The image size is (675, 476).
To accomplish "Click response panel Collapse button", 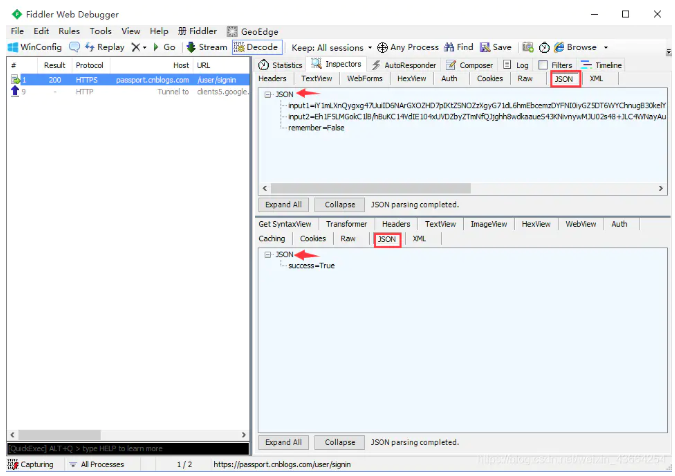I will [x=340, y=442].
